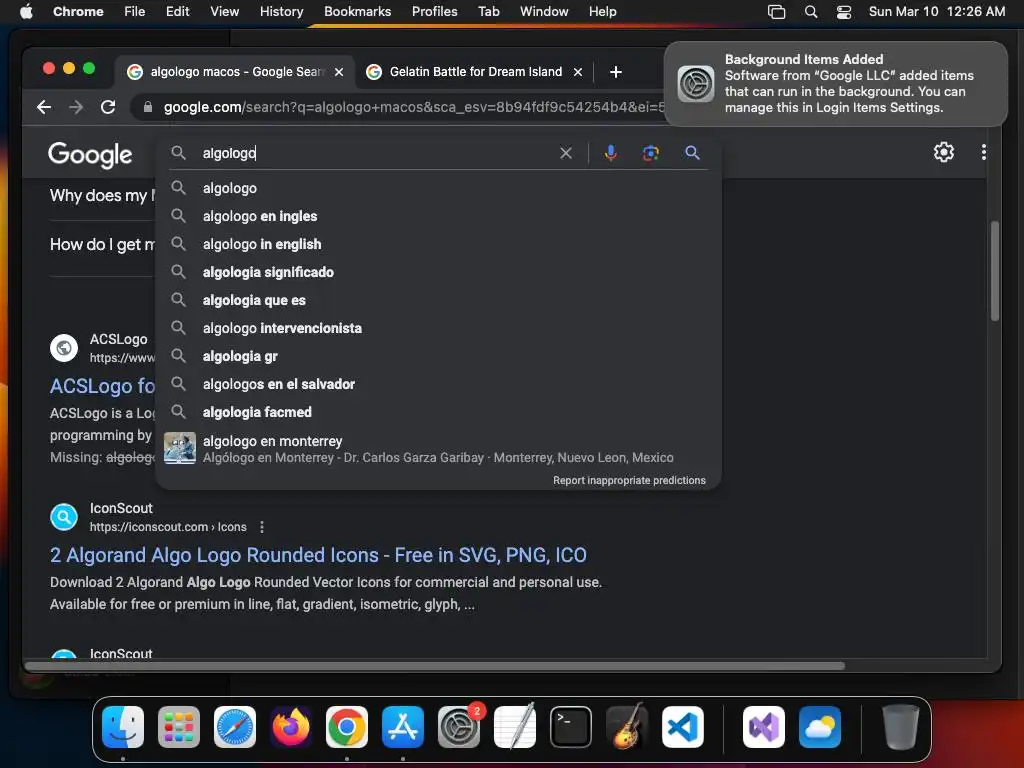This screenshot has width=1024, height=768.
Task: Open System Settings from the Dock
Action: 459,727
